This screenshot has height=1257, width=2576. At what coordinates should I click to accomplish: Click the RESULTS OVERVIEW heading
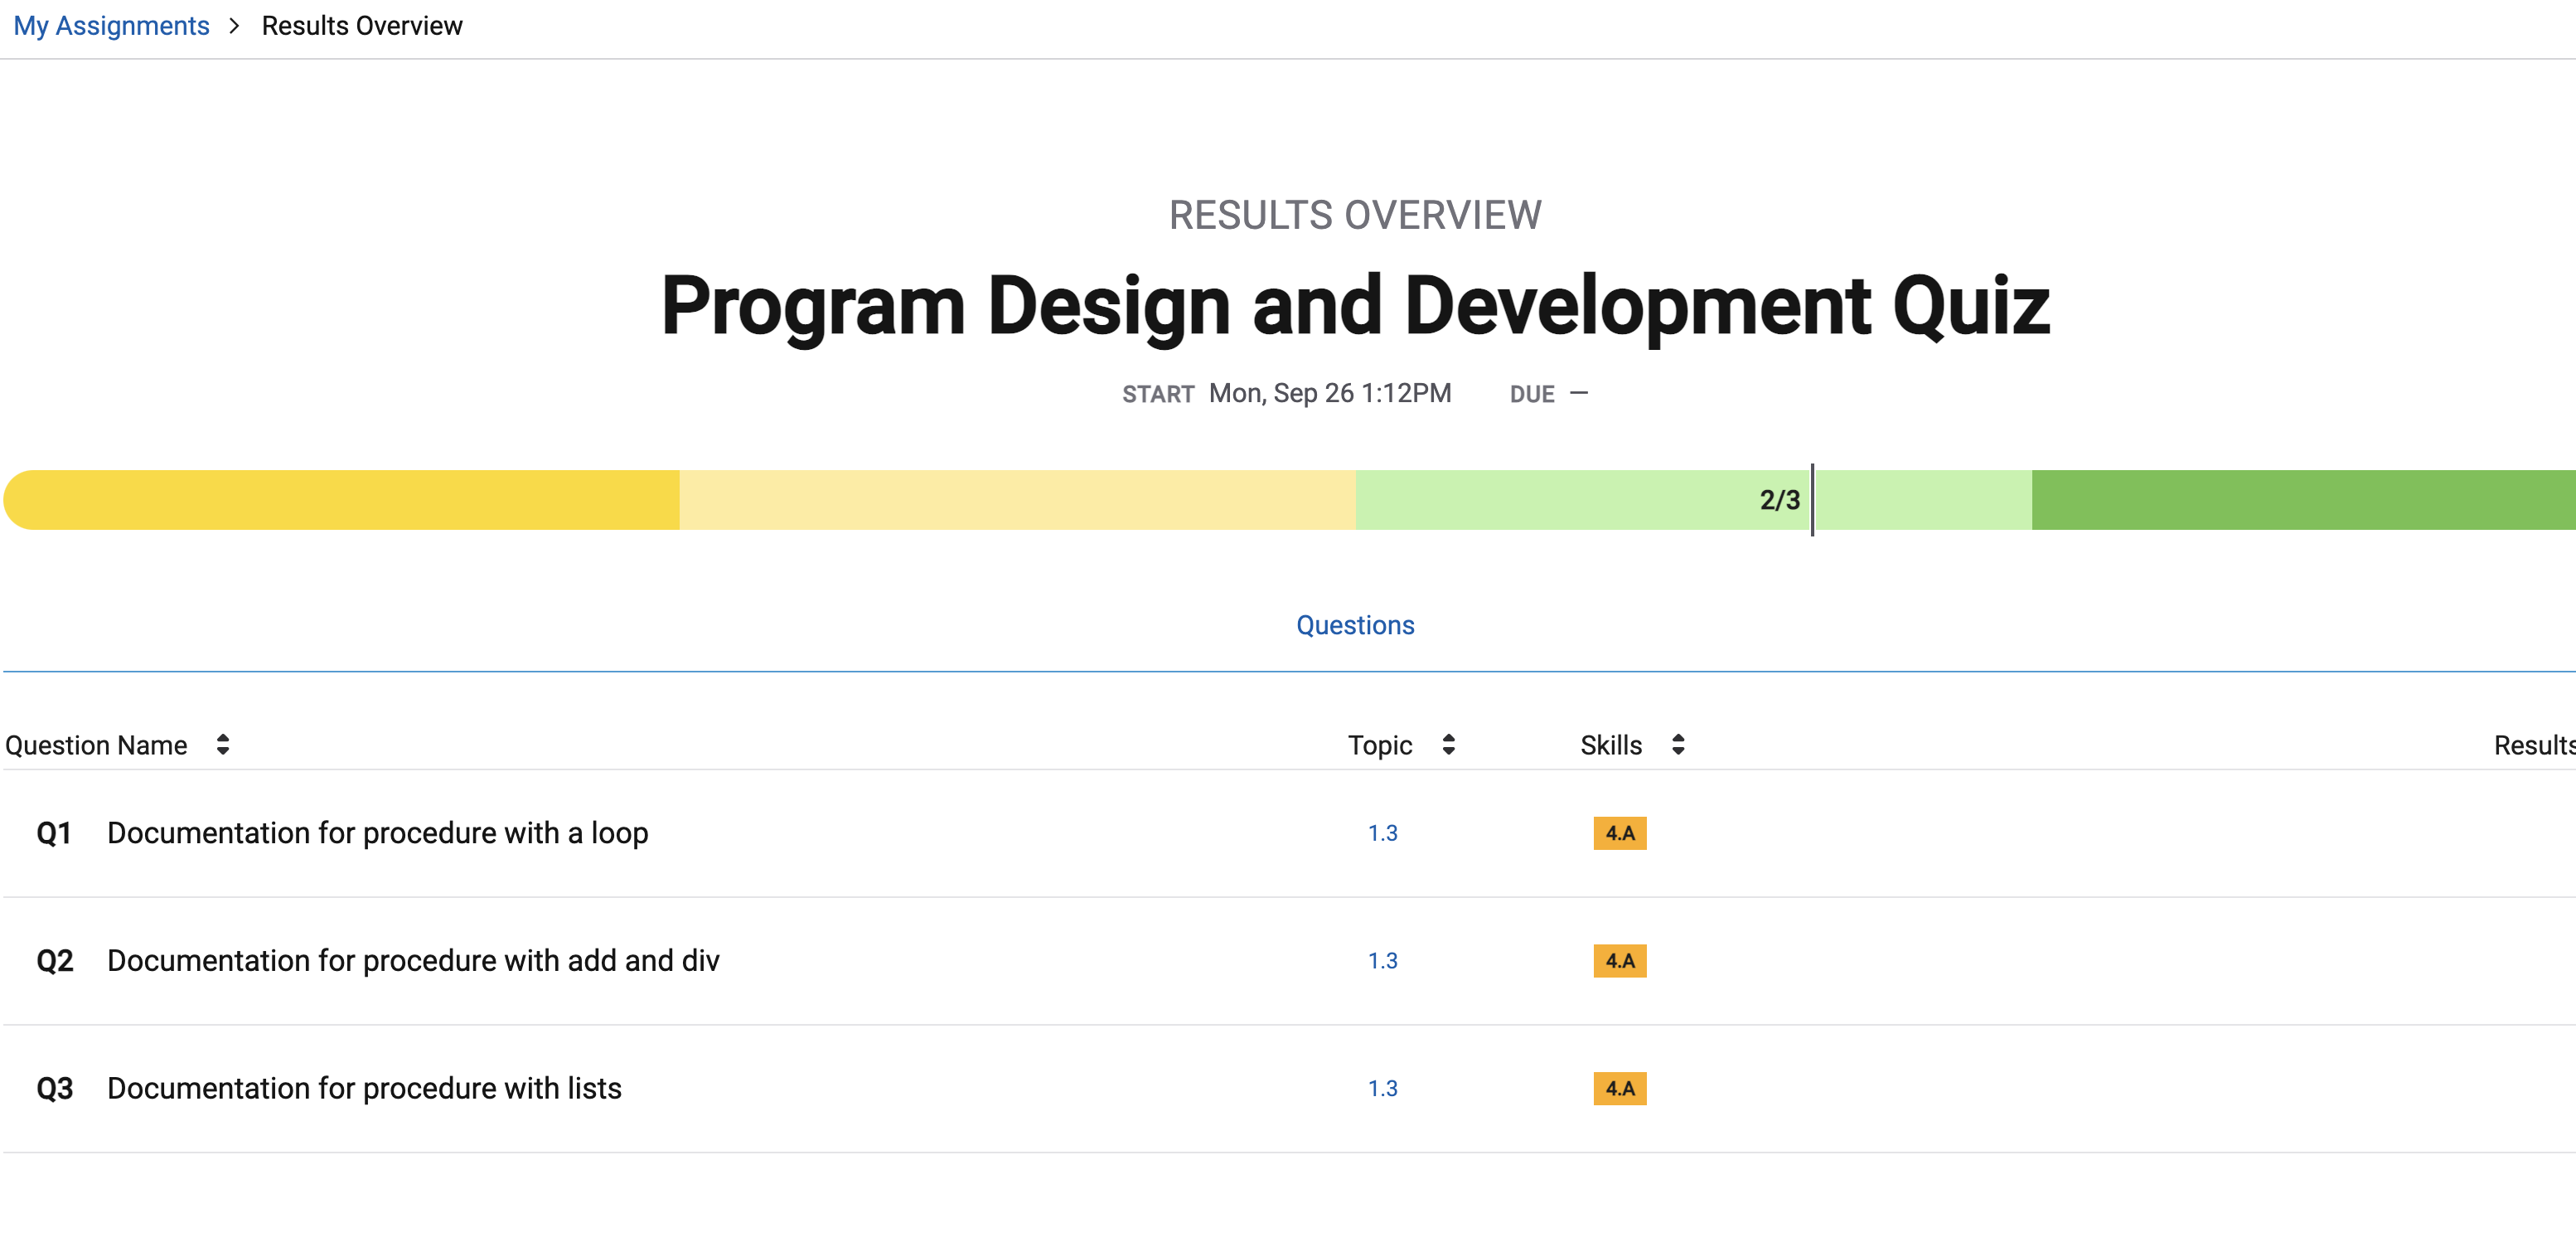coord(1355,215)
